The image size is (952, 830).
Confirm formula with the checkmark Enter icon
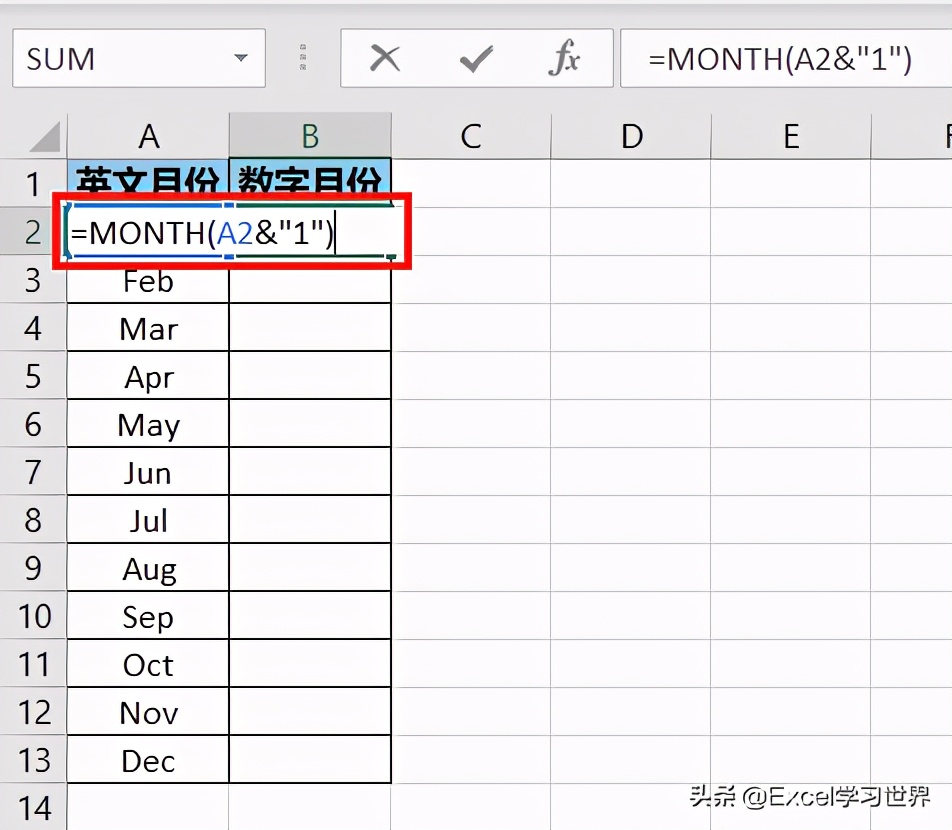pos(477,59)
